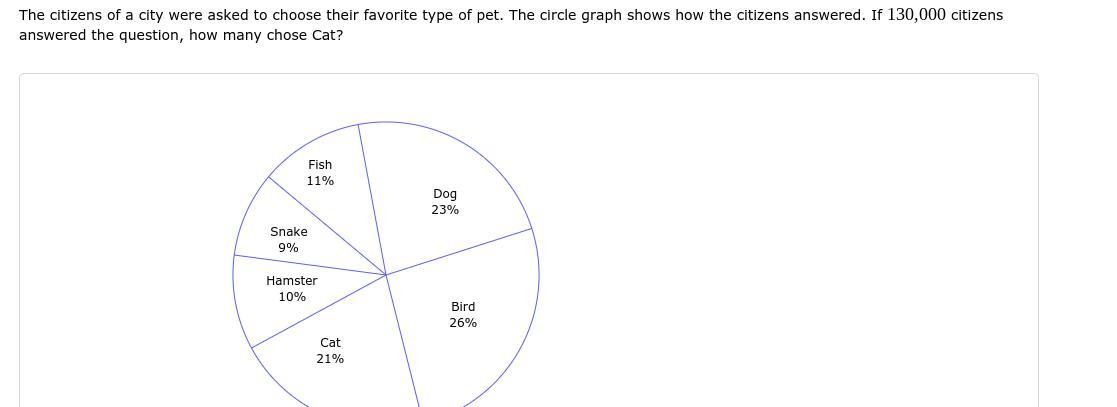Click the center point of the pie chart

[386, 275]
